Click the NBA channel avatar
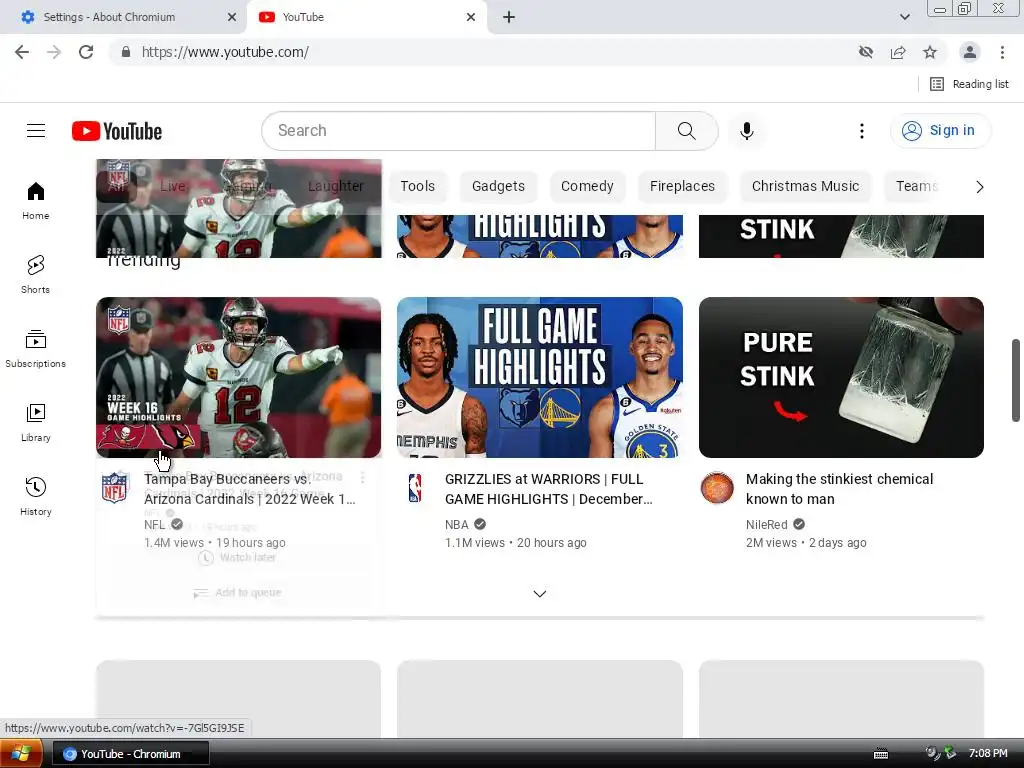The width and height of the screenshot is (1024, 768). [415, 488]
